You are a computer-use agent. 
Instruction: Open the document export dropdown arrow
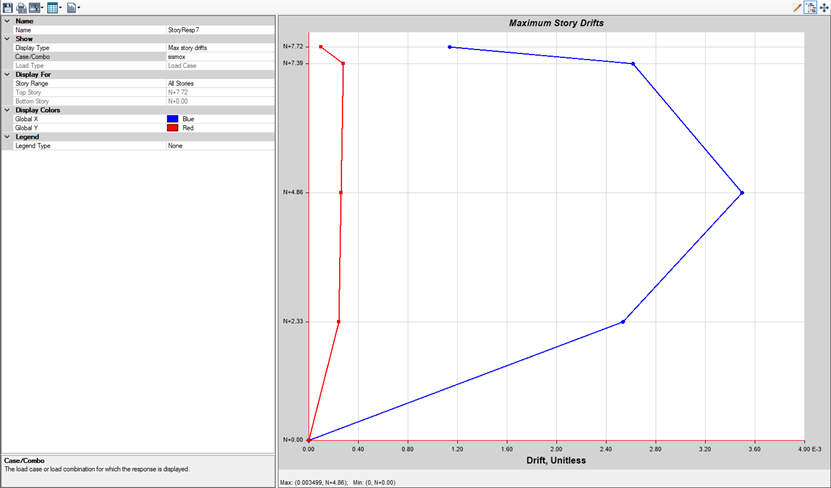(79, 7)
